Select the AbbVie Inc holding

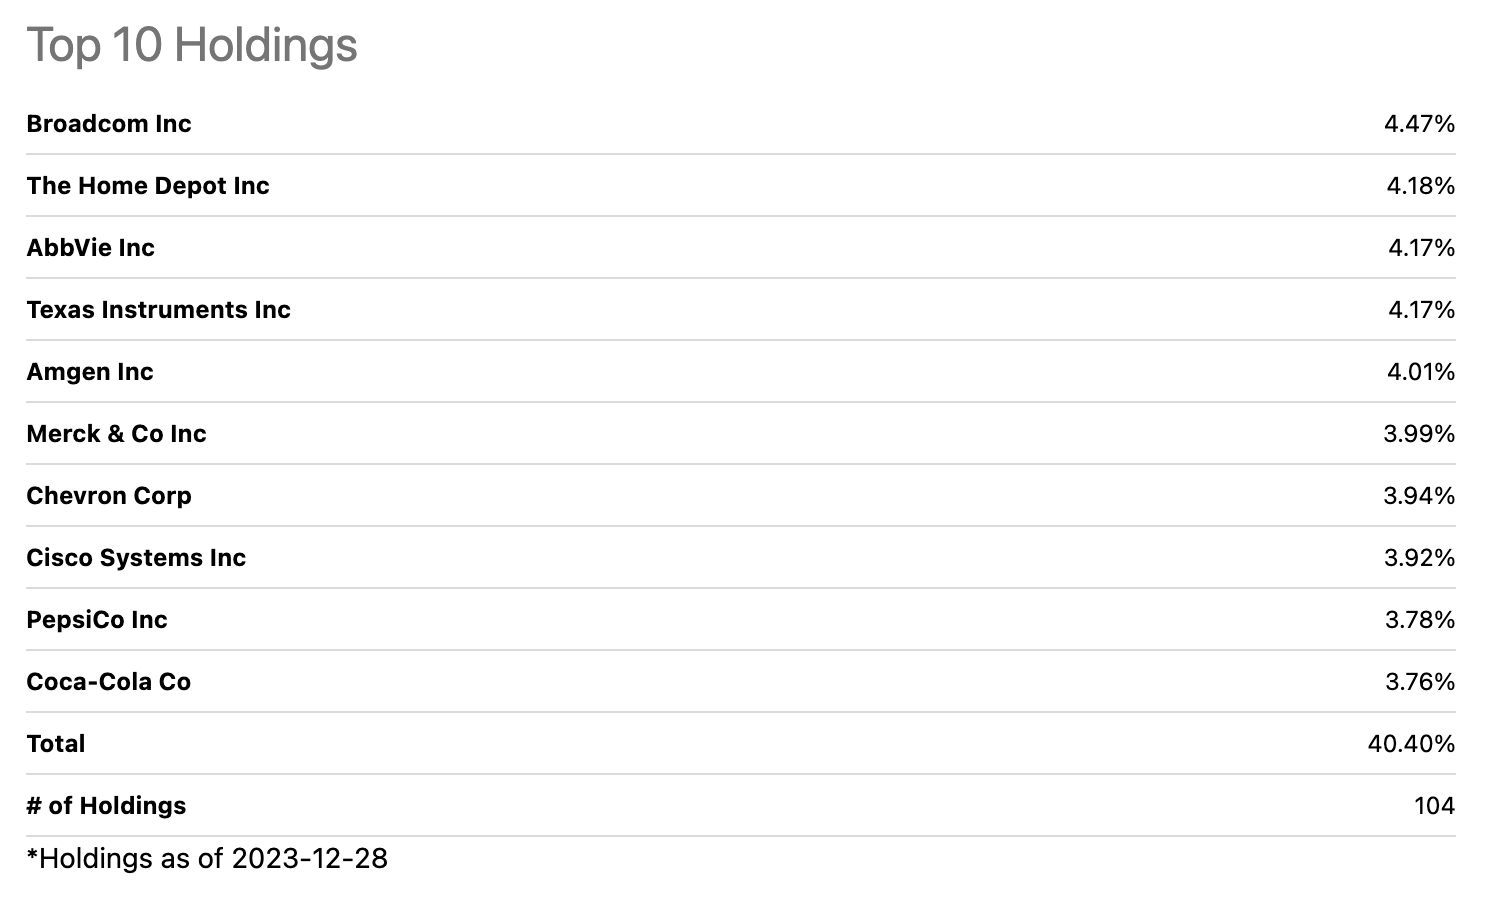[x=91, y=248]
